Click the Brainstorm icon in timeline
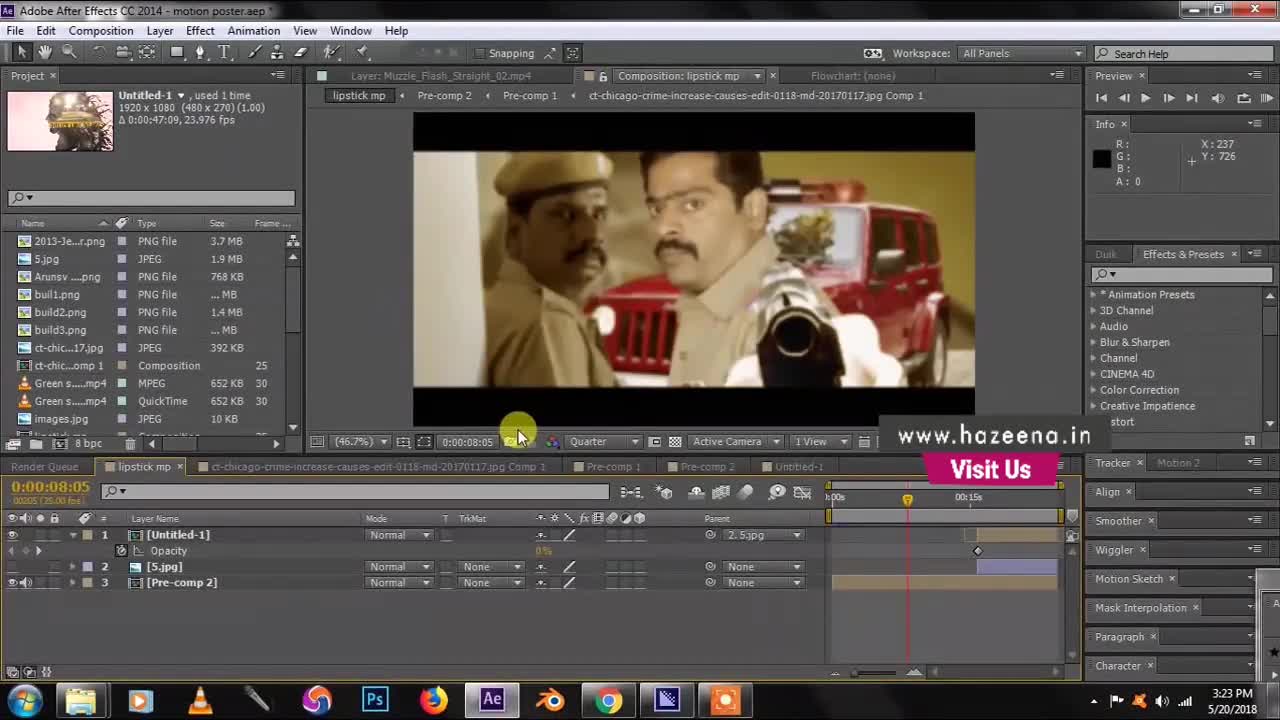Screen dimensions: 1280x720 pyautogui.click(x=777, y=492)
